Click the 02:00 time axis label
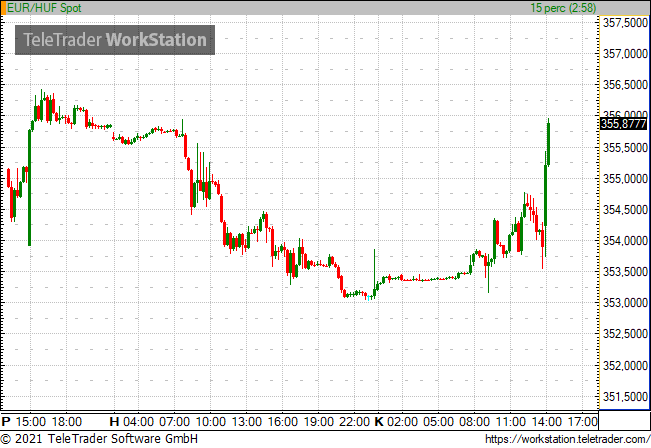651x448 pixels. click(403, 422)
